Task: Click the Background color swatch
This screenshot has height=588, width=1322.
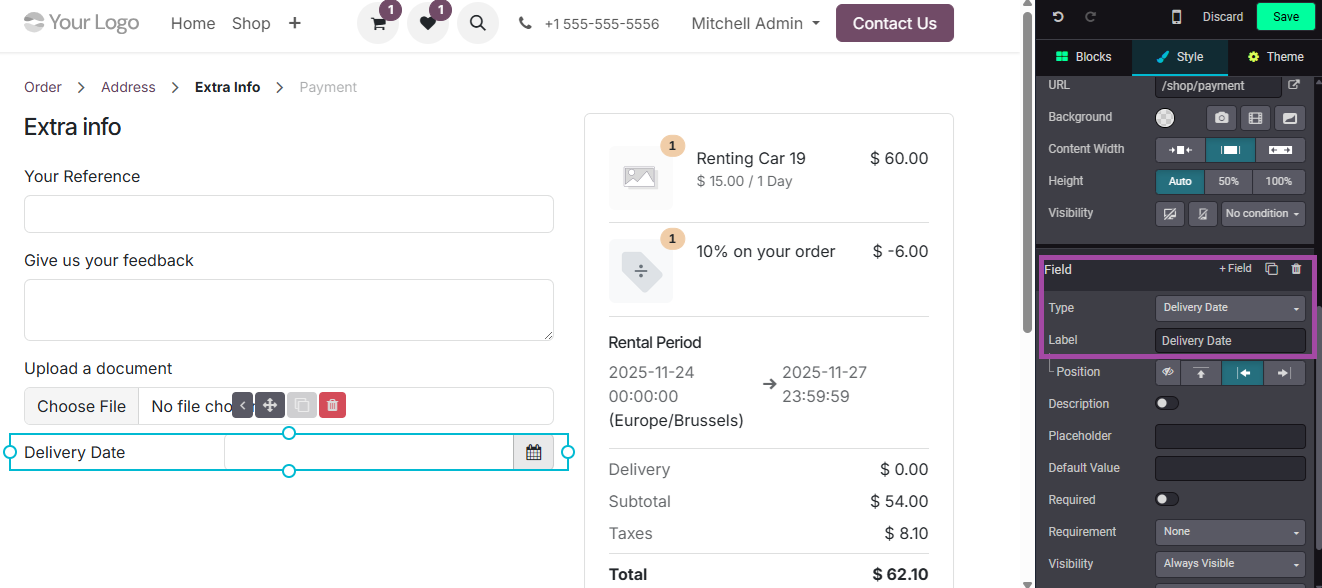Action: [x=1165, y=118]
